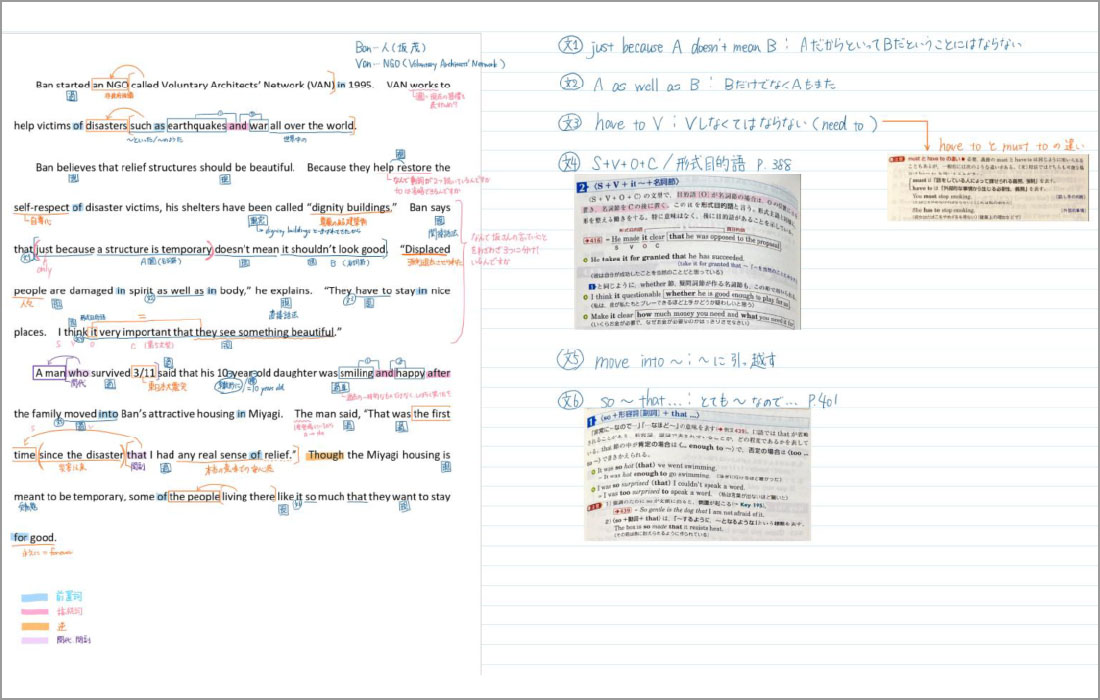Open the S+V+O+it grammar book photo
Screen dimensions: 1100x700
(688, 251)
